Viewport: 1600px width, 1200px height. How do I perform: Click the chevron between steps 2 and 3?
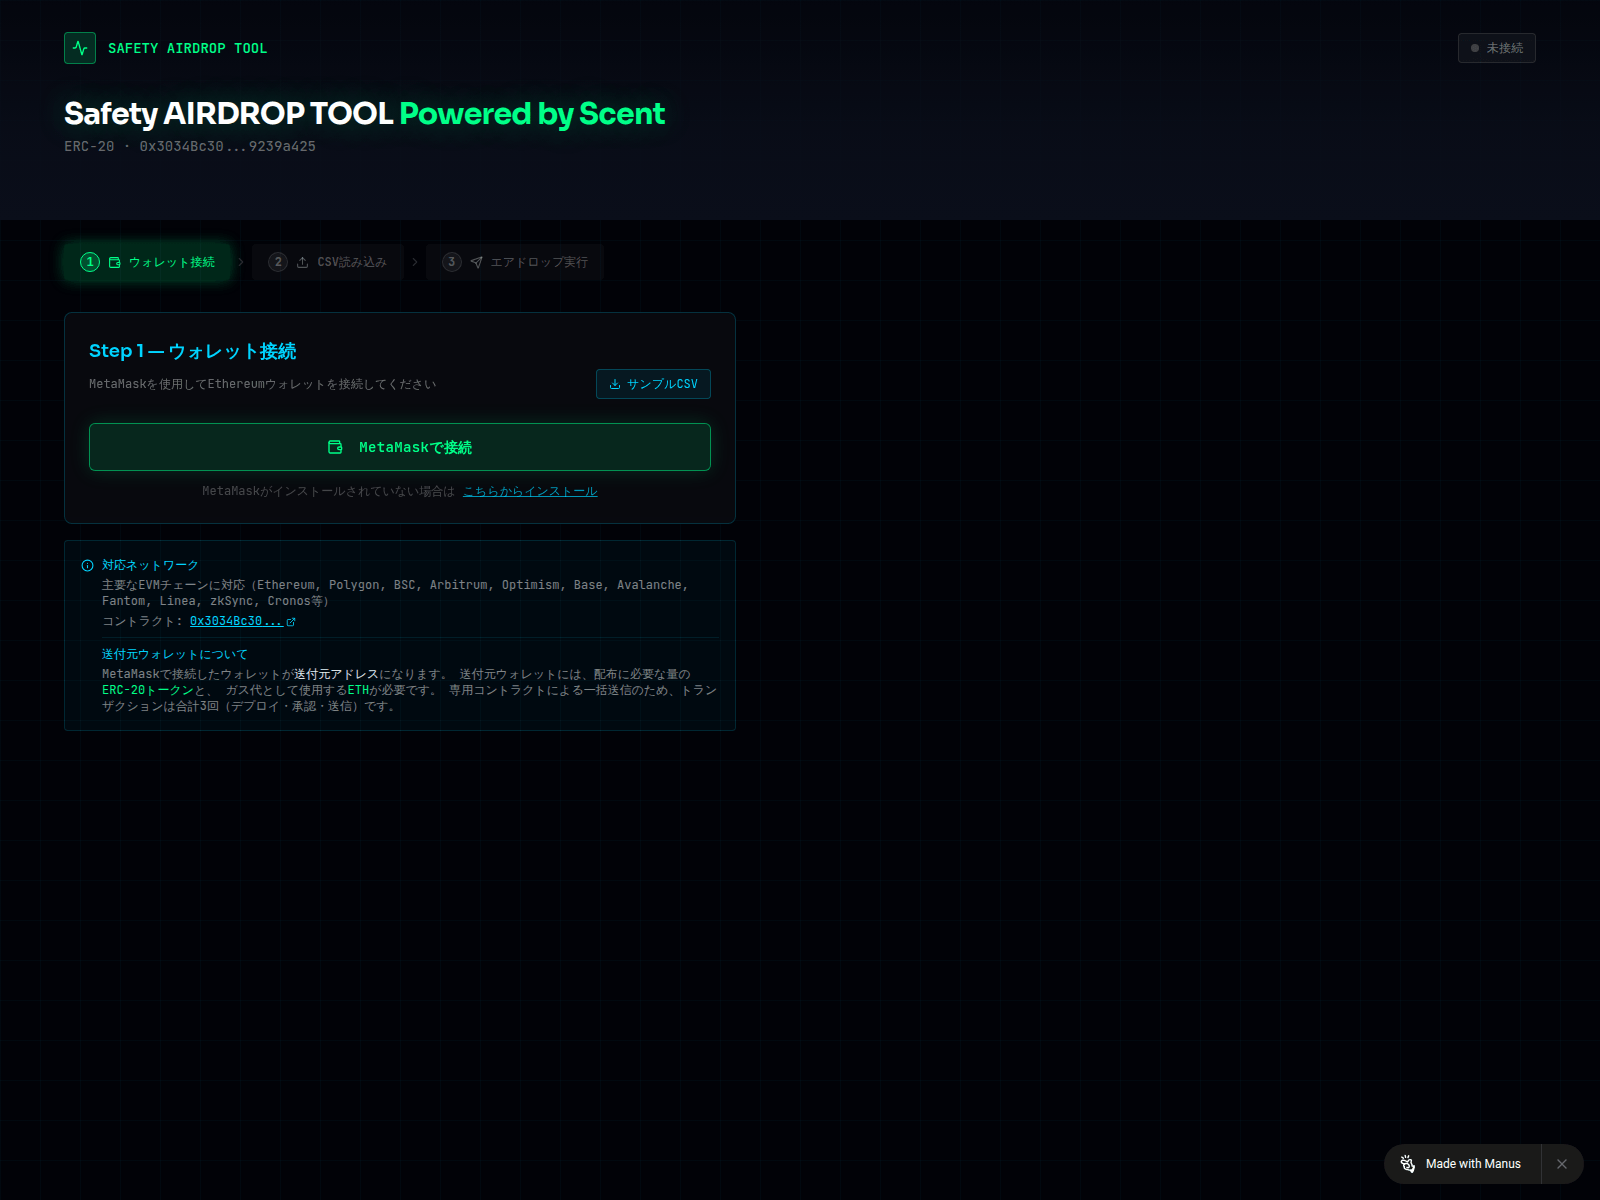(415, 262)
